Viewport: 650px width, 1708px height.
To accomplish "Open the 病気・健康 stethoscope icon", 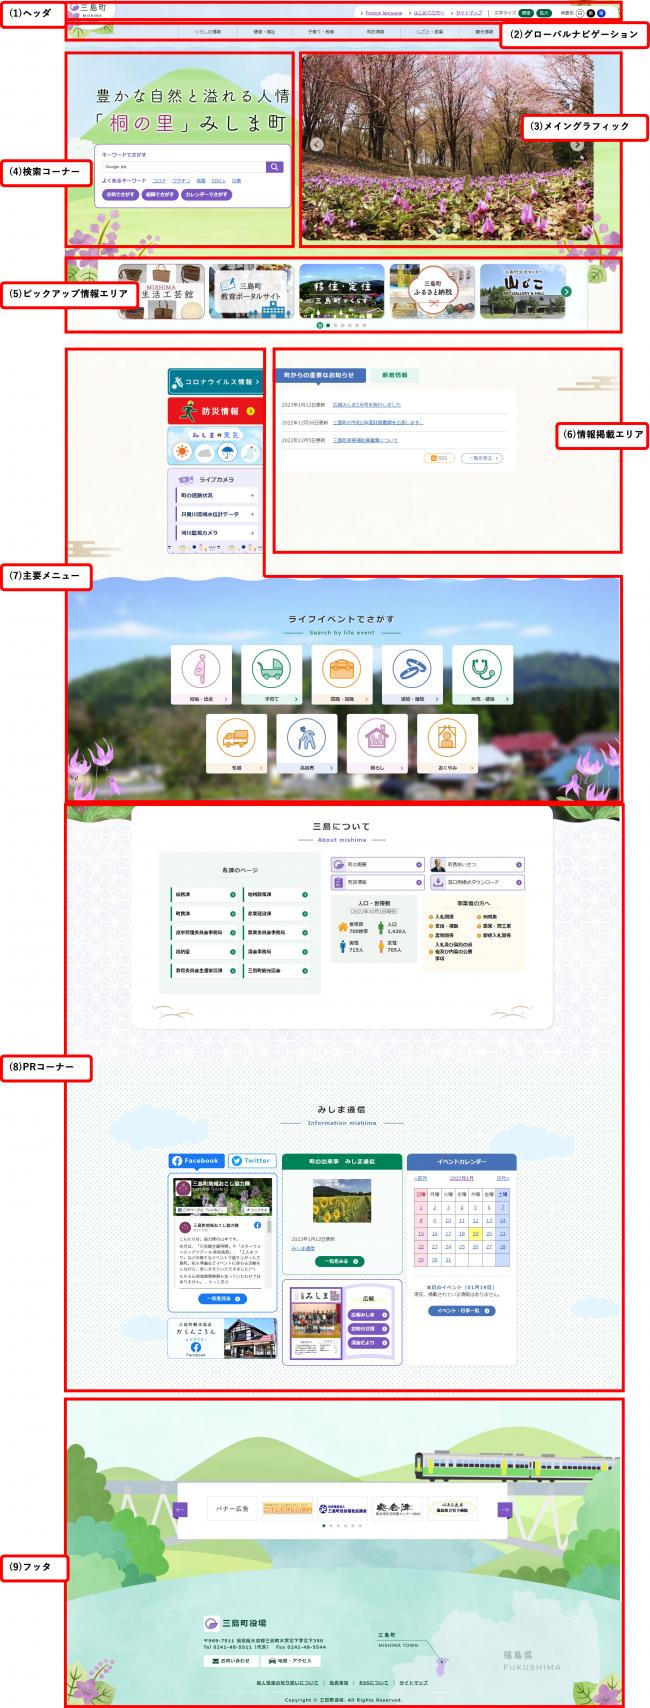I will pos(483,675).
